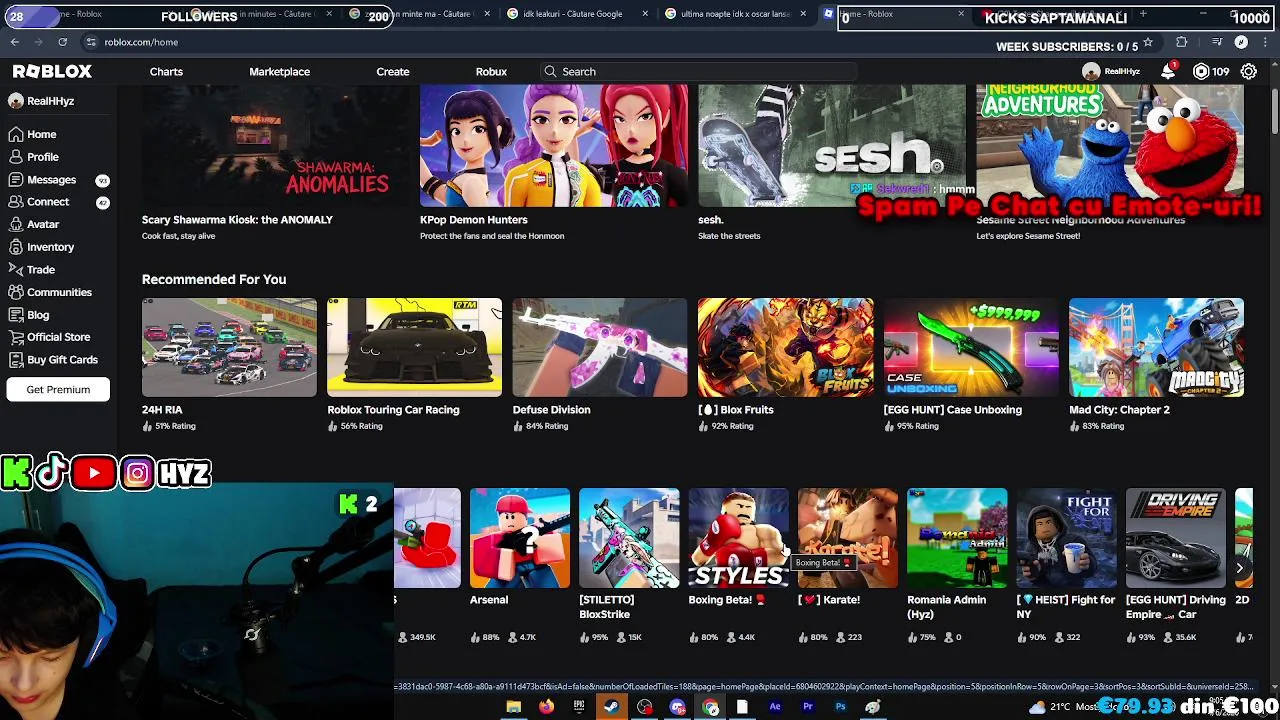Open Official Store in the sidebar
Image resolution: width=1280 pixels, height=720 pixels.
58,337
